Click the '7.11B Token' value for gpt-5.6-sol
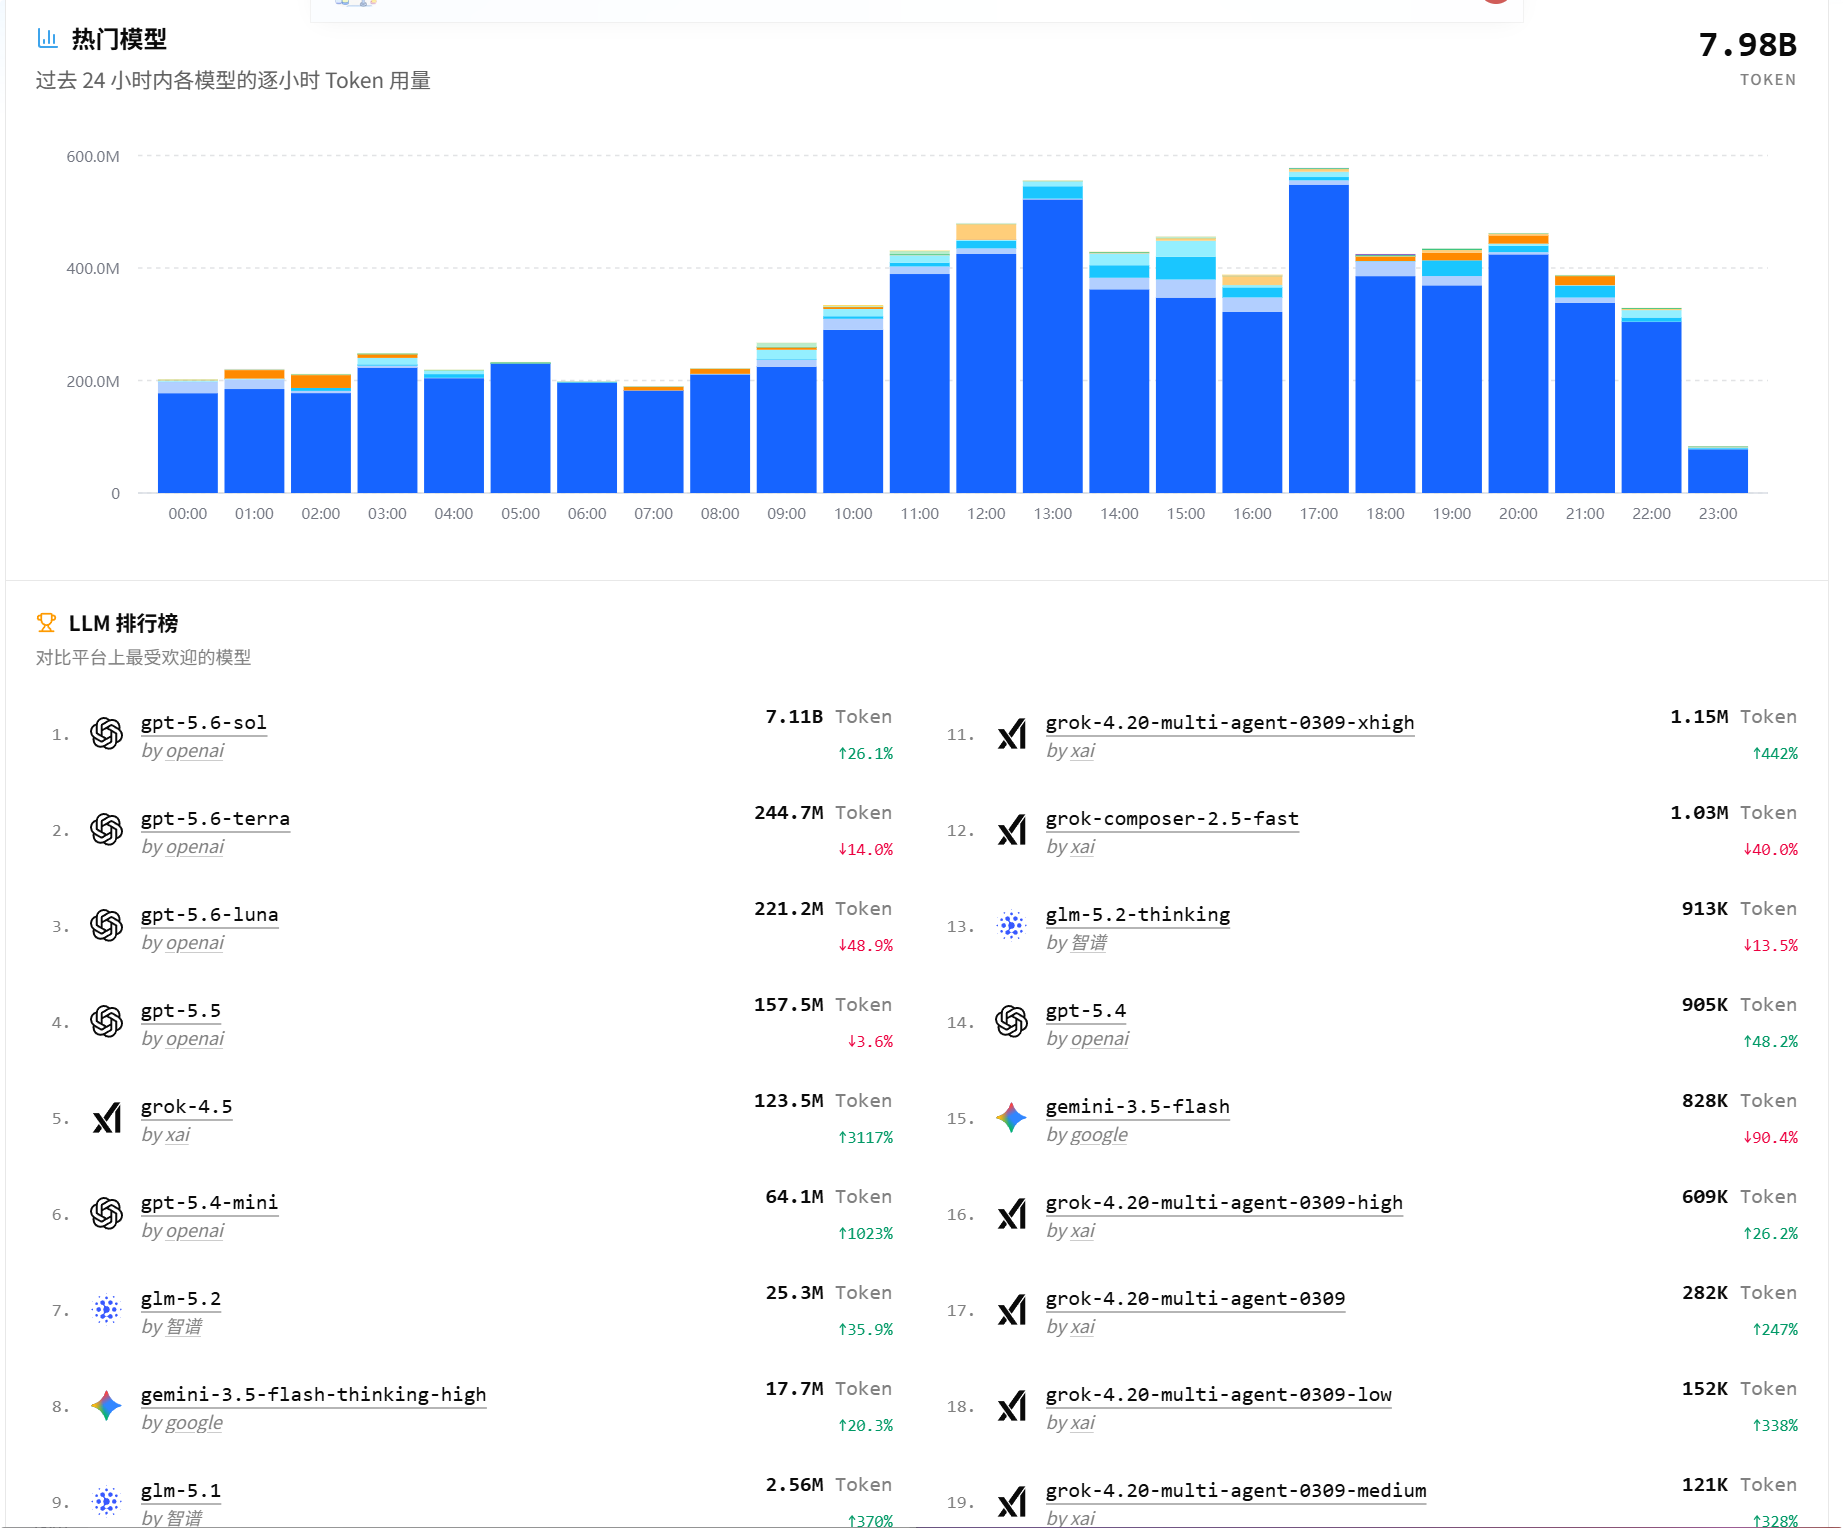 pos(828,717)
